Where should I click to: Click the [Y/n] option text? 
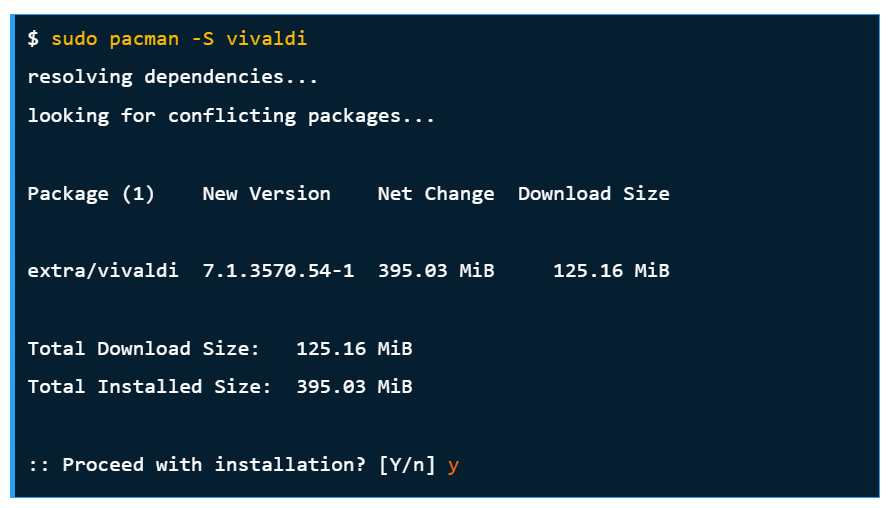point(407,465)
